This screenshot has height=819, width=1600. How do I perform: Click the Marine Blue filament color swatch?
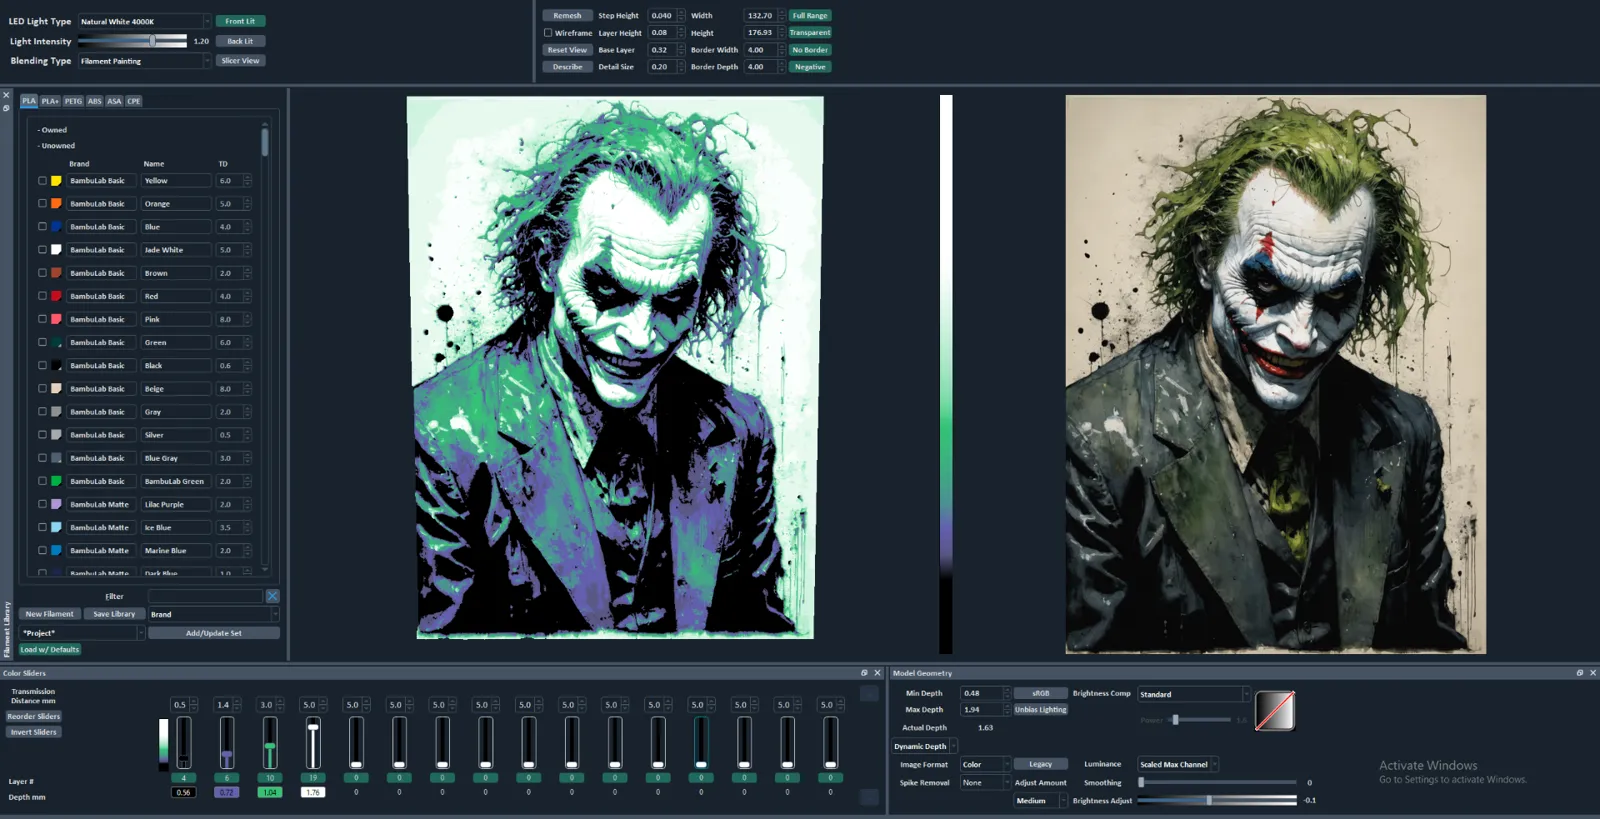(56, 550)
